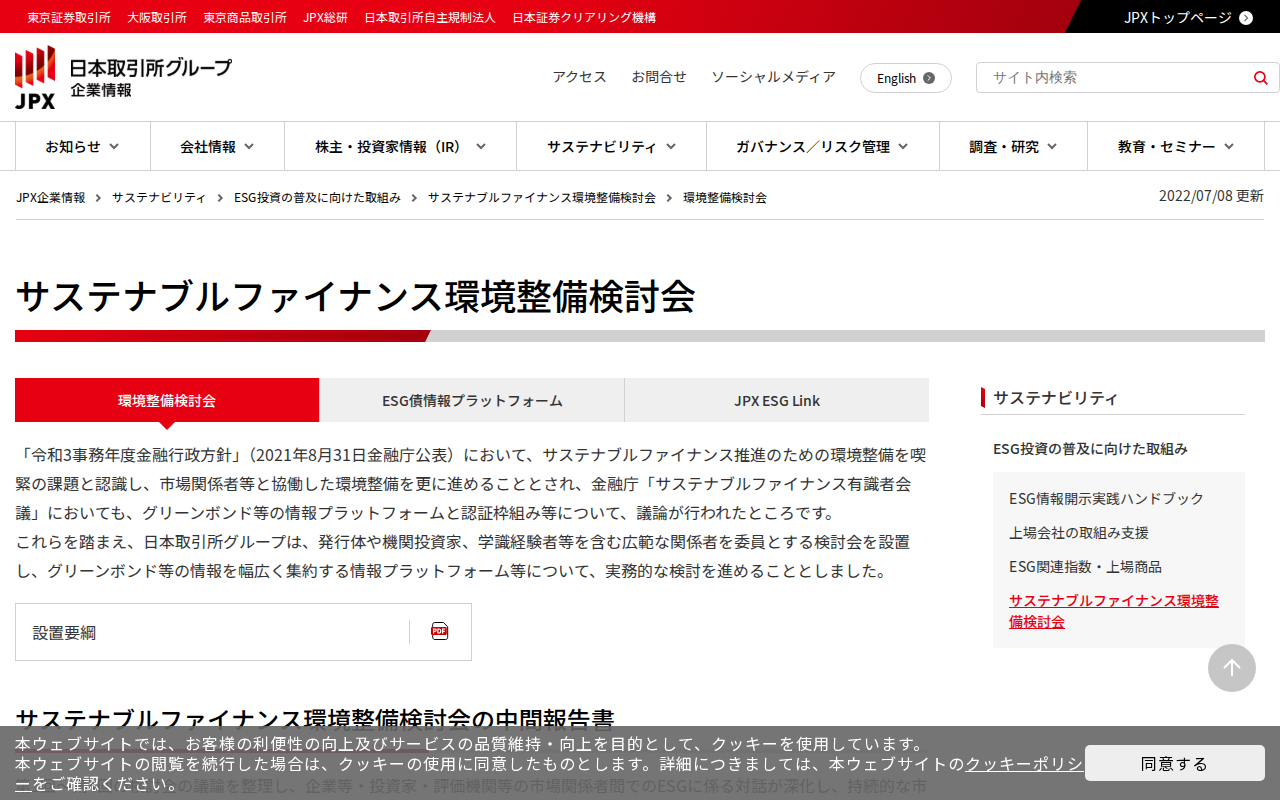
Task: Open 東京証券取引所 link in top bar
Action: click(x=69, y=17)
